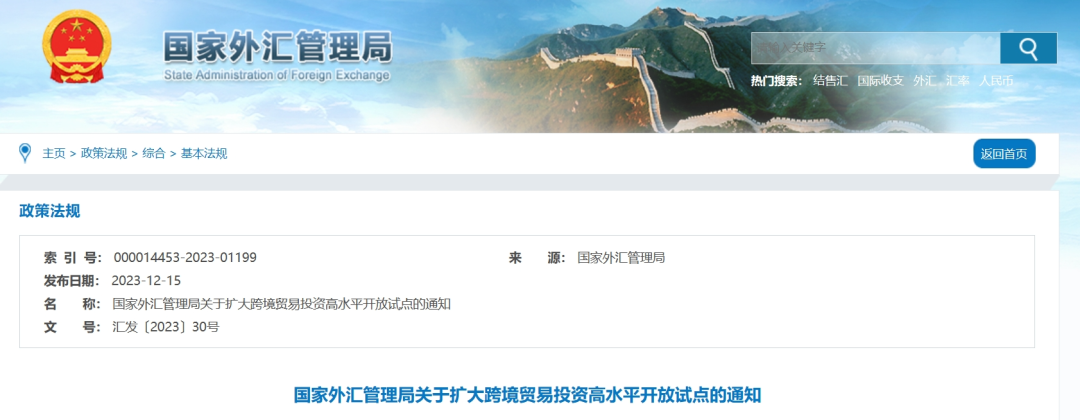Click the document name in the info box
1080x420 pixels.
coord(282,304)
